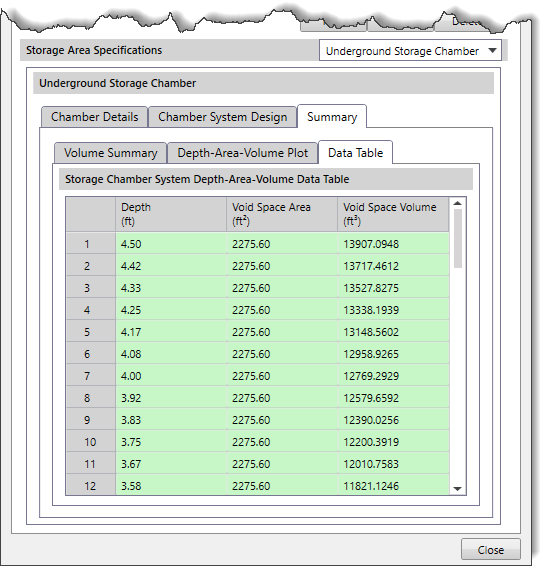This screenshot has height=566, width=546.
Task: Click depth cell 4.17
Action: [171, 332]
